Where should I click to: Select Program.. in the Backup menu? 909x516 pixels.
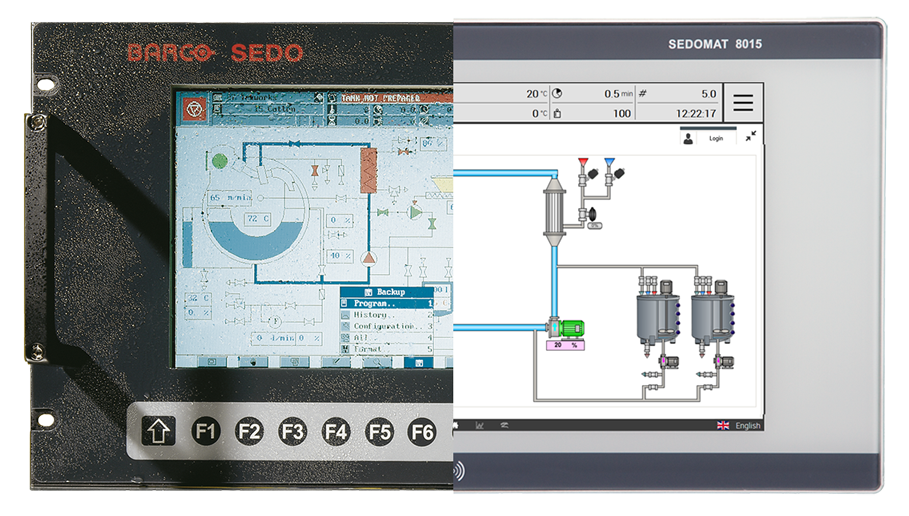(x=387, y=303)
